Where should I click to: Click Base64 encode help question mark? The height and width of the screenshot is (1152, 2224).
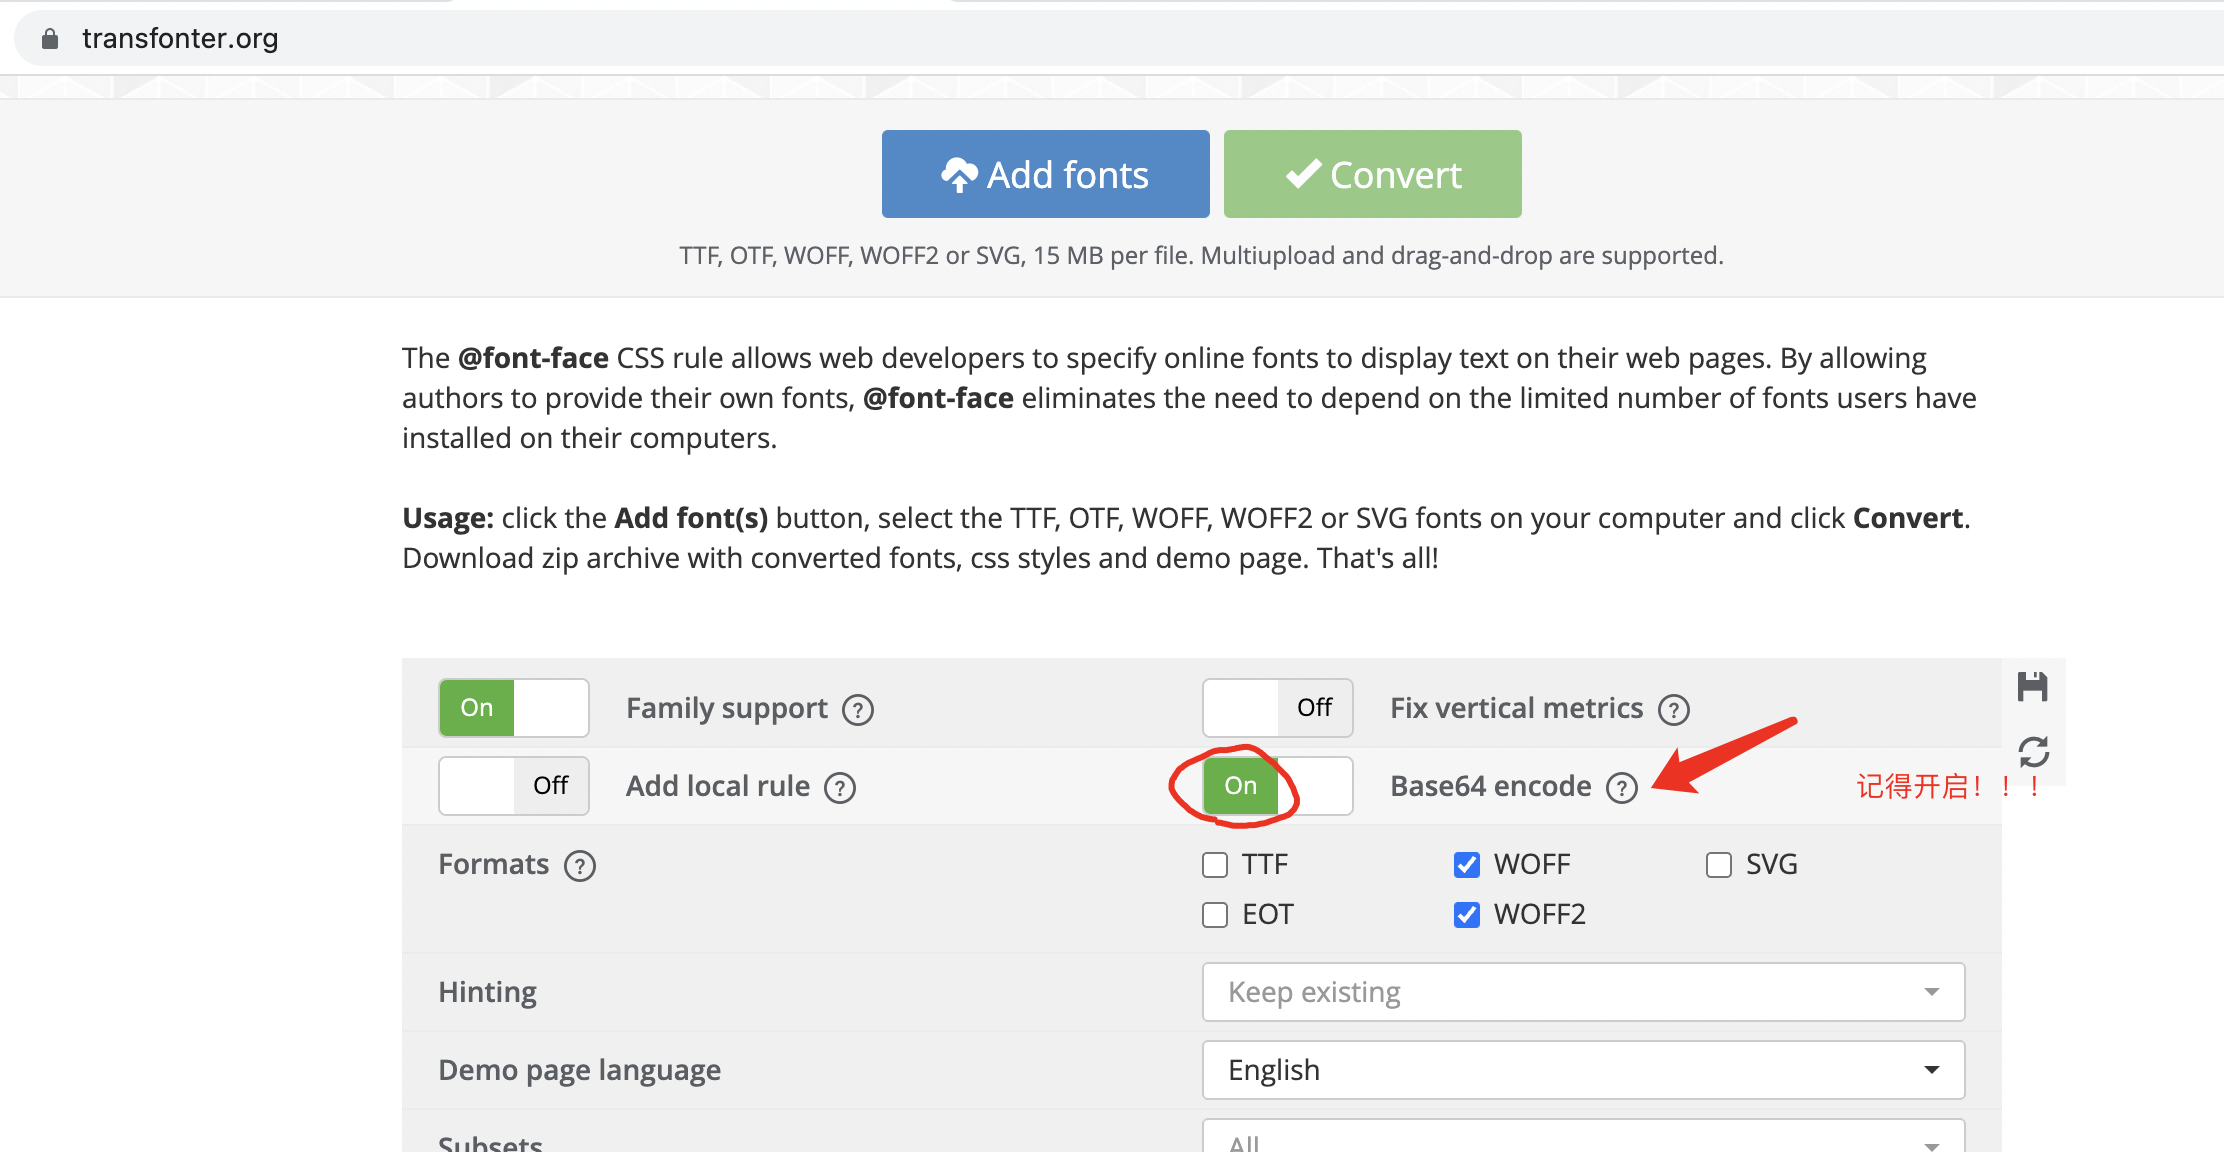tap(1621, 788)
